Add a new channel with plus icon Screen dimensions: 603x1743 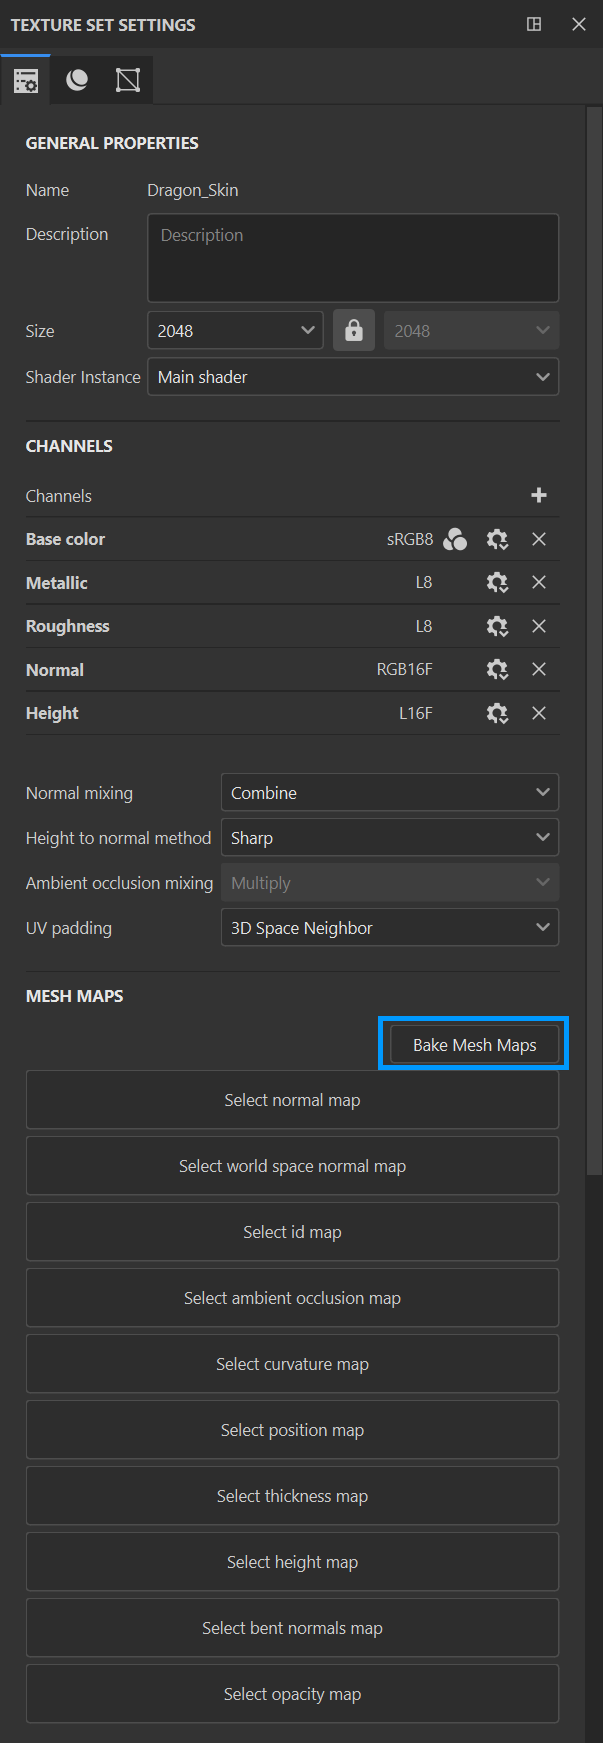pos(539,495)
